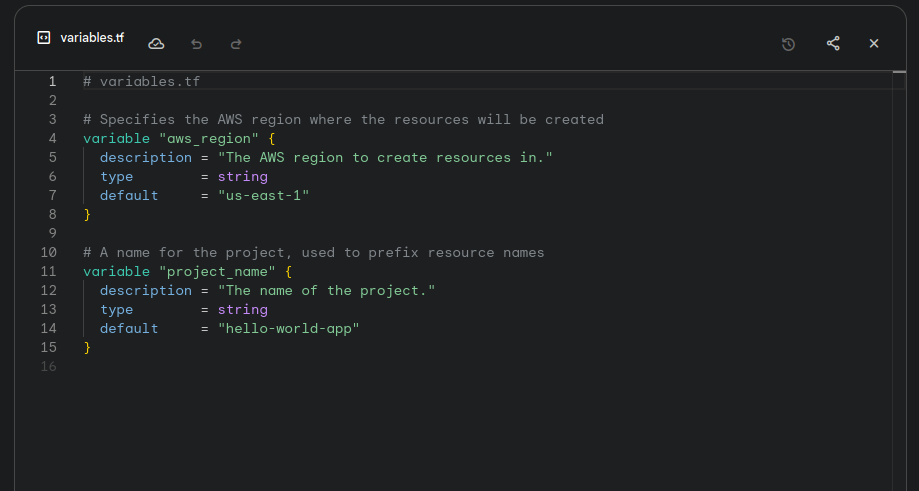The height and width of the screenshot is (491, 919).
Task: Click the variable keyword on line 11
Action: (x=117, y=272)
